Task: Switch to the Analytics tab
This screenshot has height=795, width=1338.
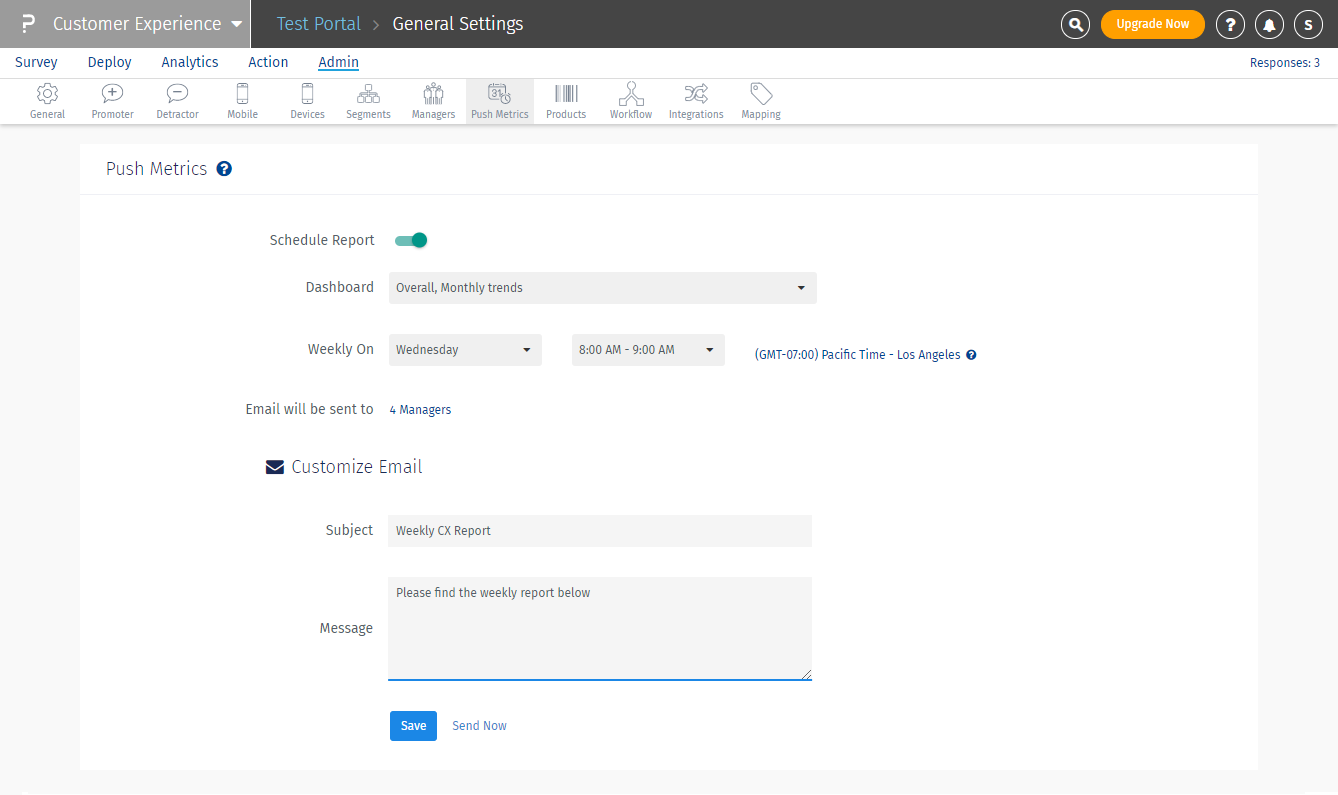Action: click(x=190, y=62)
